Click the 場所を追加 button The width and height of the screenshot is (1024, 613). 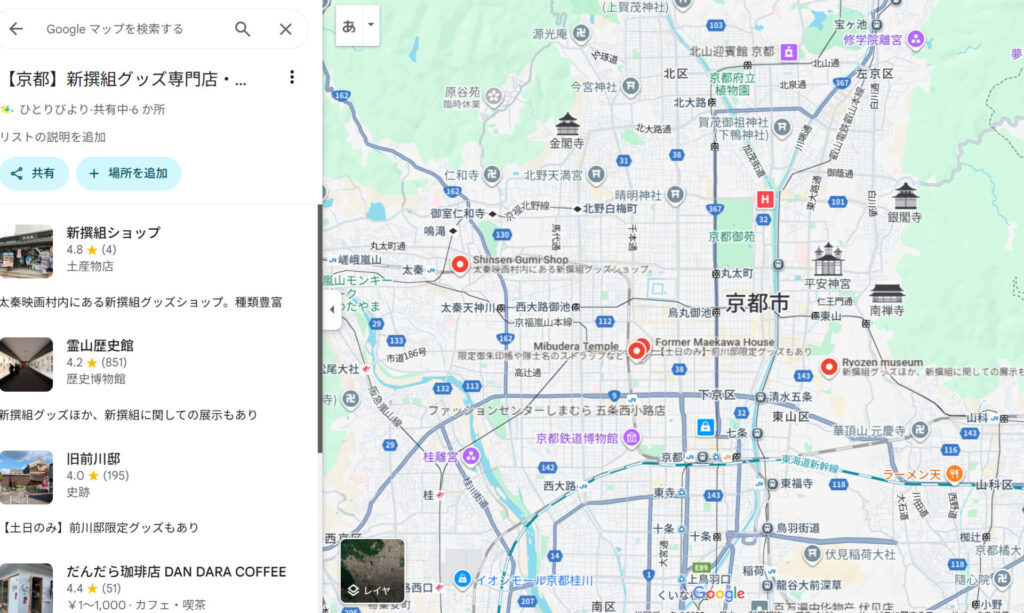pyautogui.click(x=128, y=173)
